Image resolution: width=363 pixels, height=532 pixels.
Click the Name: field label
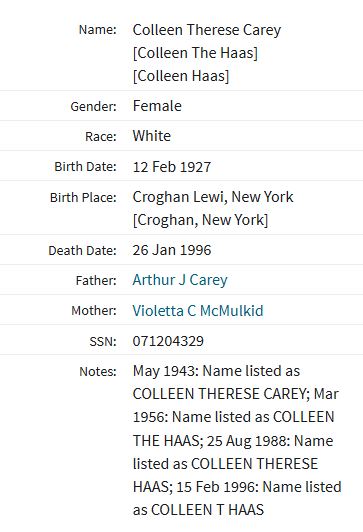97,30
